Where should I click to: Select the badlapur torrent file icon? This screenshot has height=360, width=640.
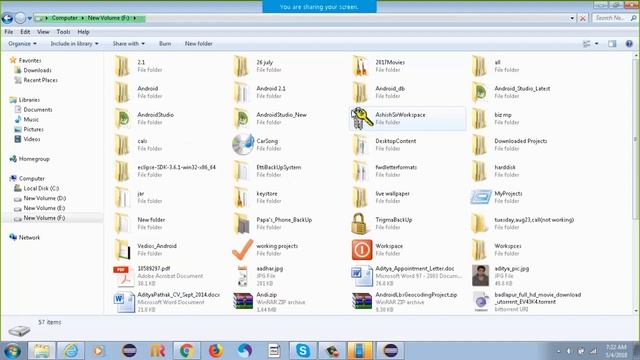(481, 302)
